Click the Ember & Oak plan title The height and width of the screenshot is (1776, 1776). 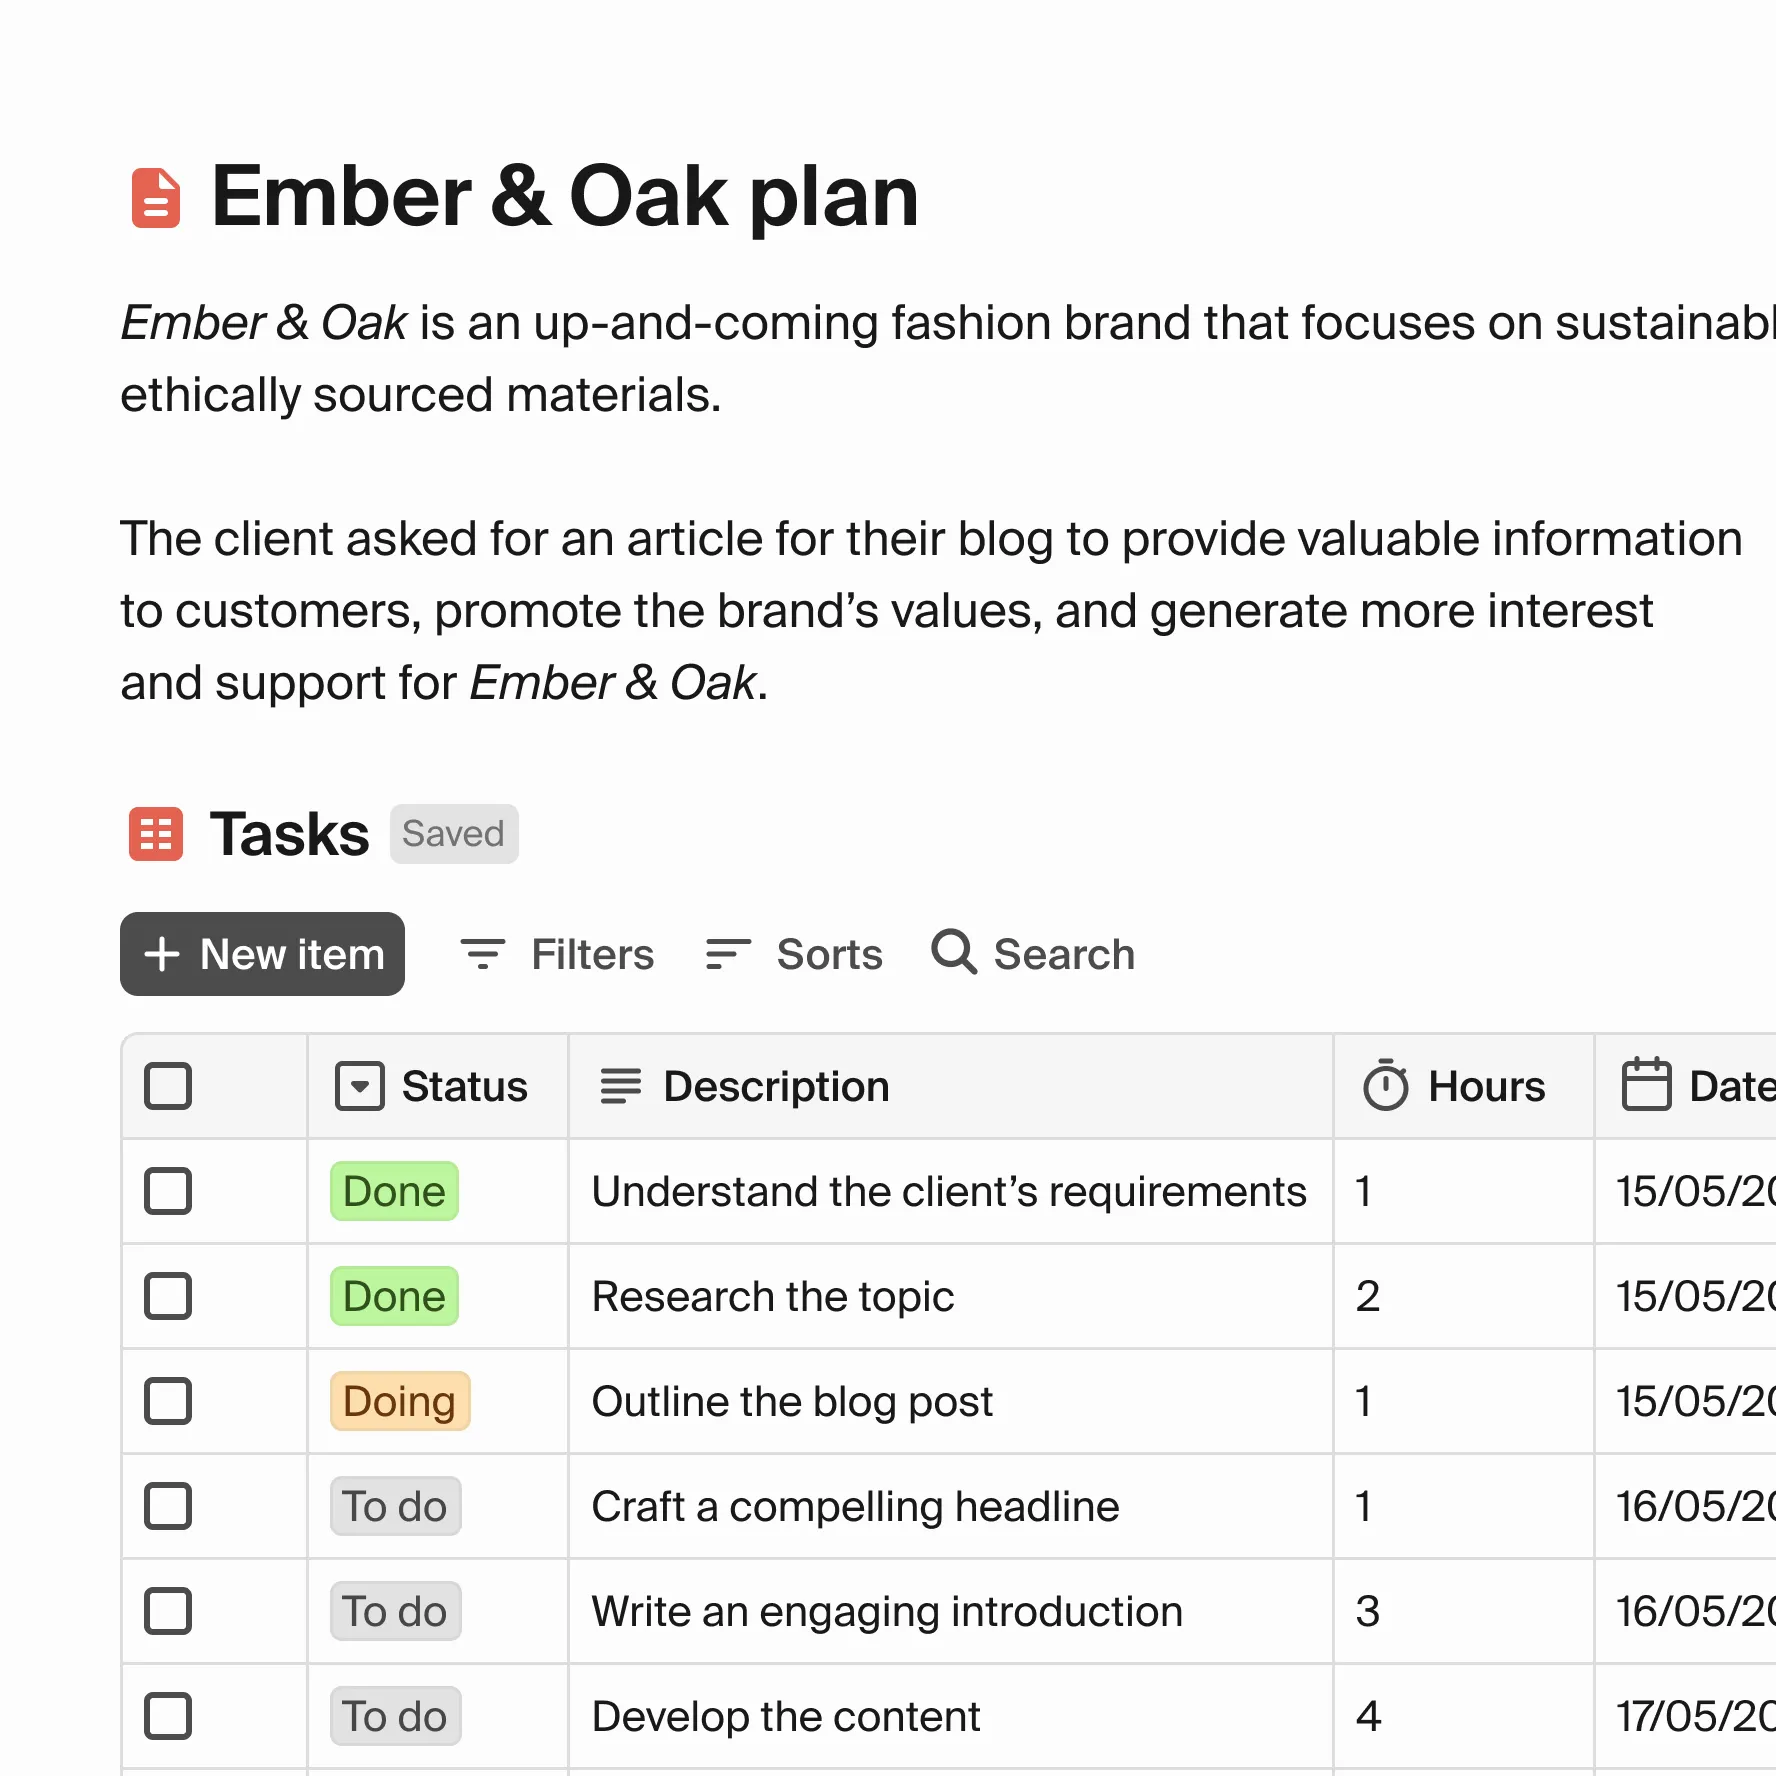click(565, 197)
